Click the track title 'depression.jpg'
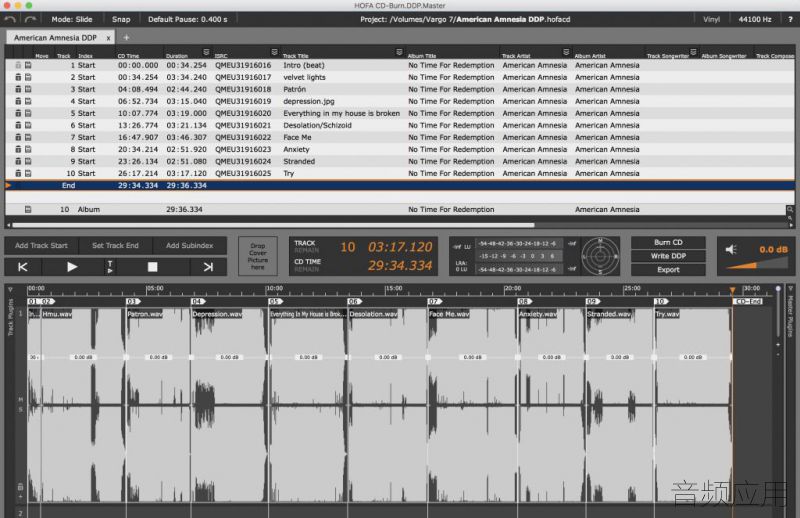The image size is (800, 518). 309,101
